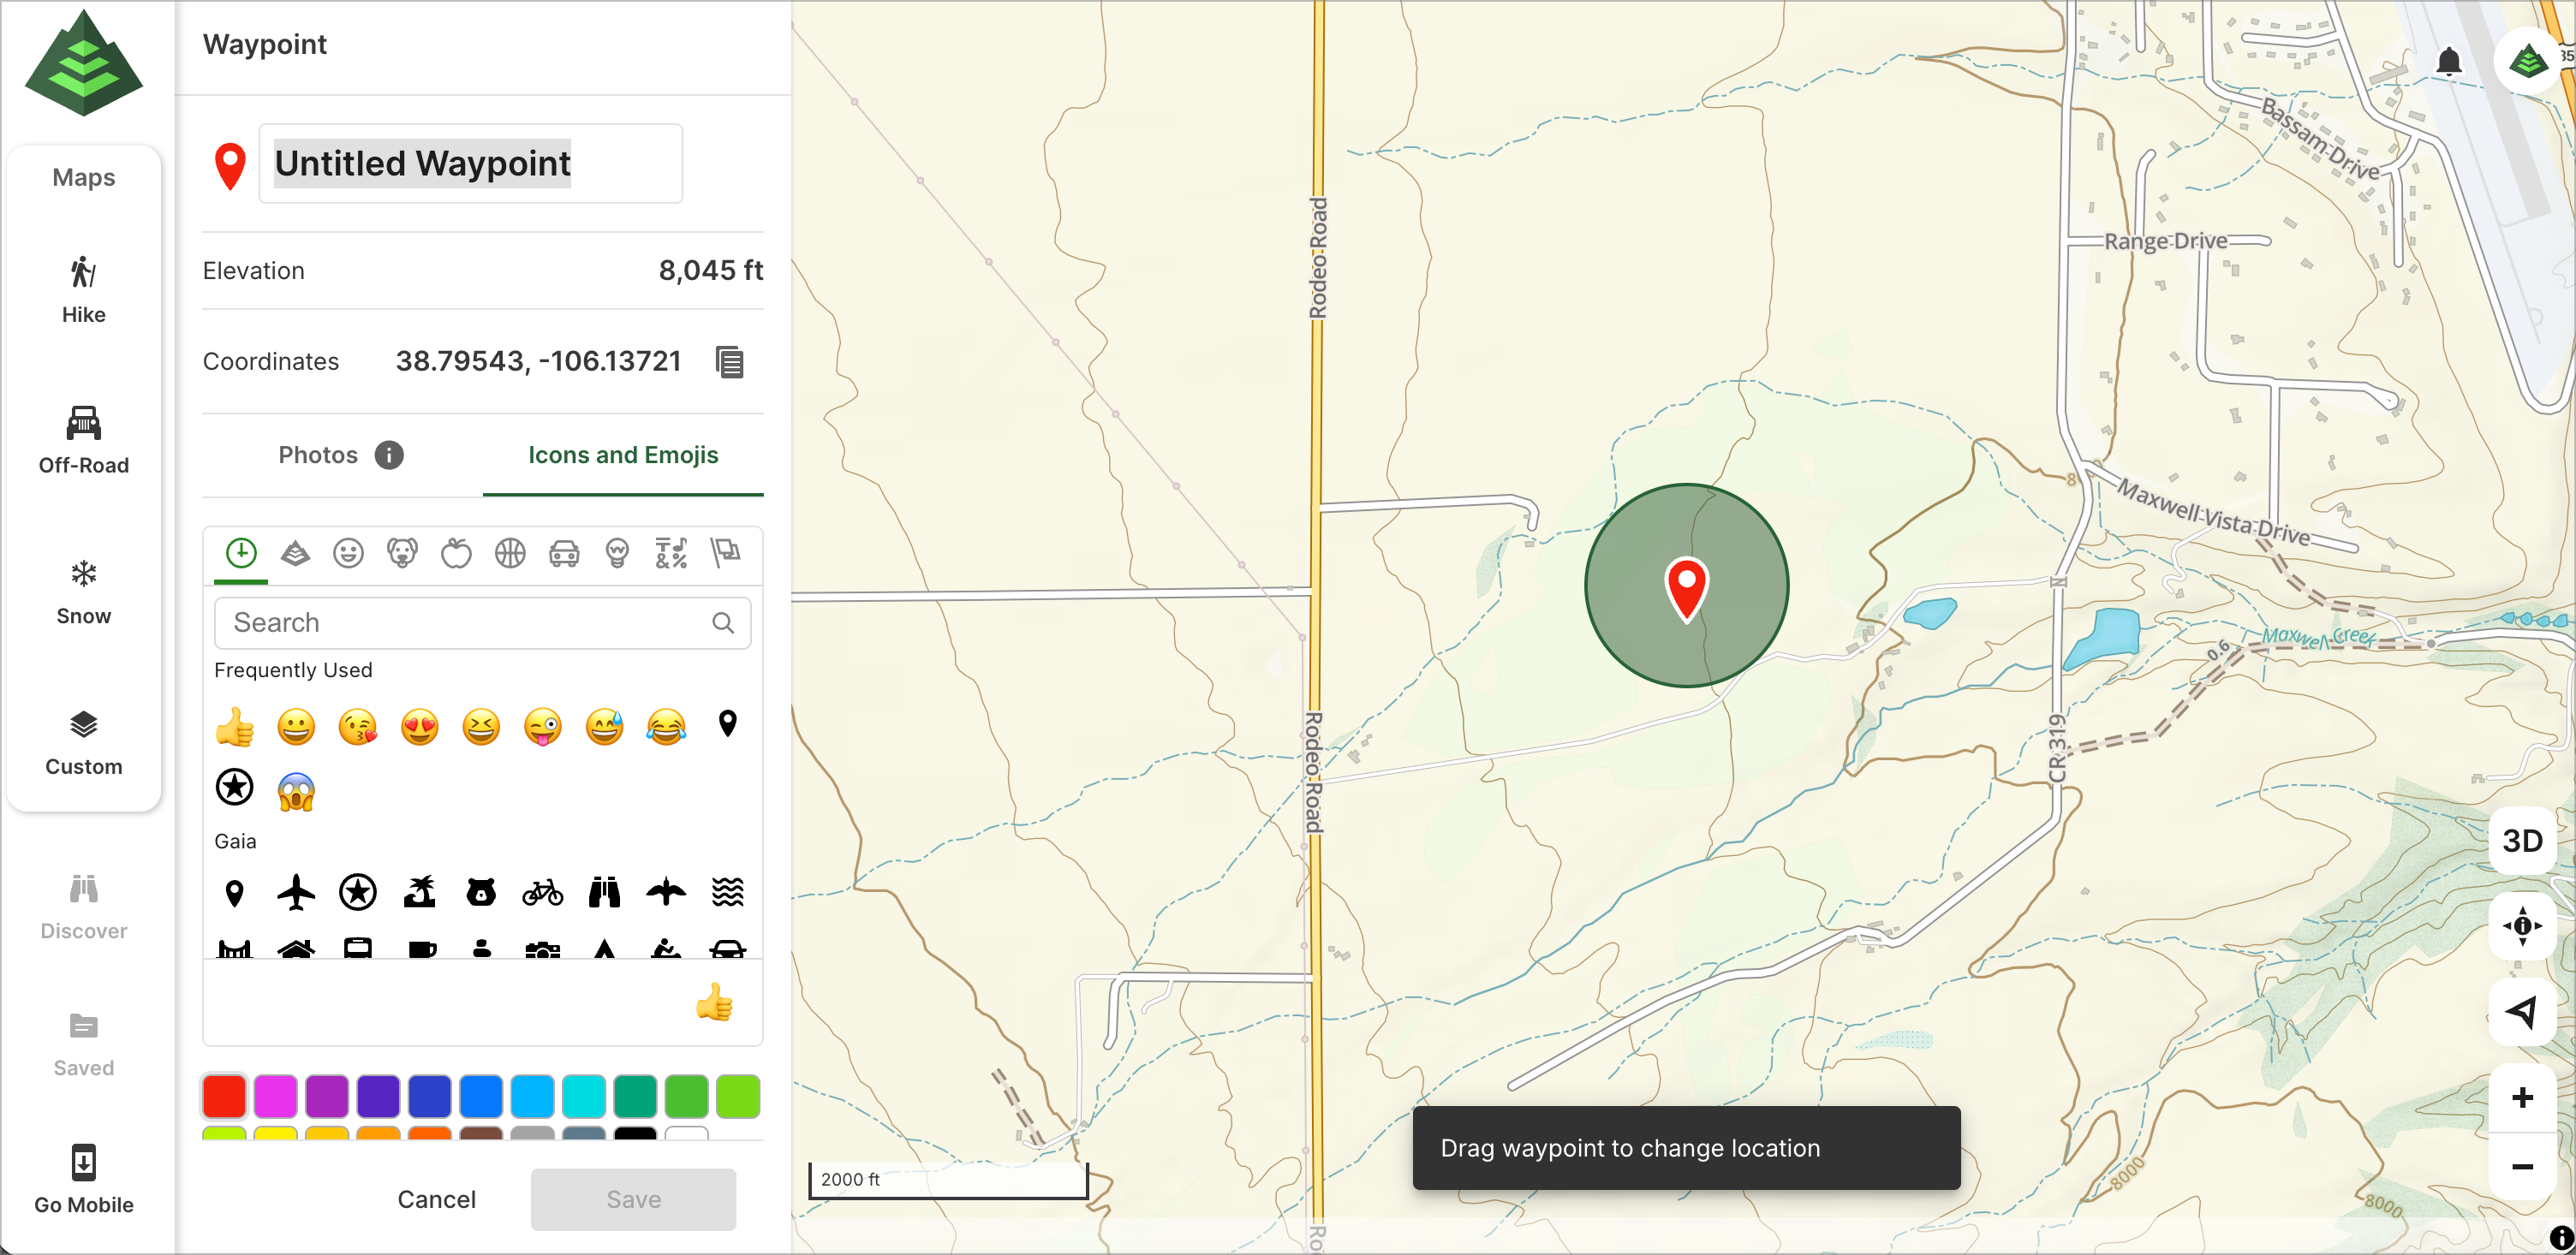Copy coordinates with the clipboard icon
Screen dimensions: 2576x1255
(729, 362)
